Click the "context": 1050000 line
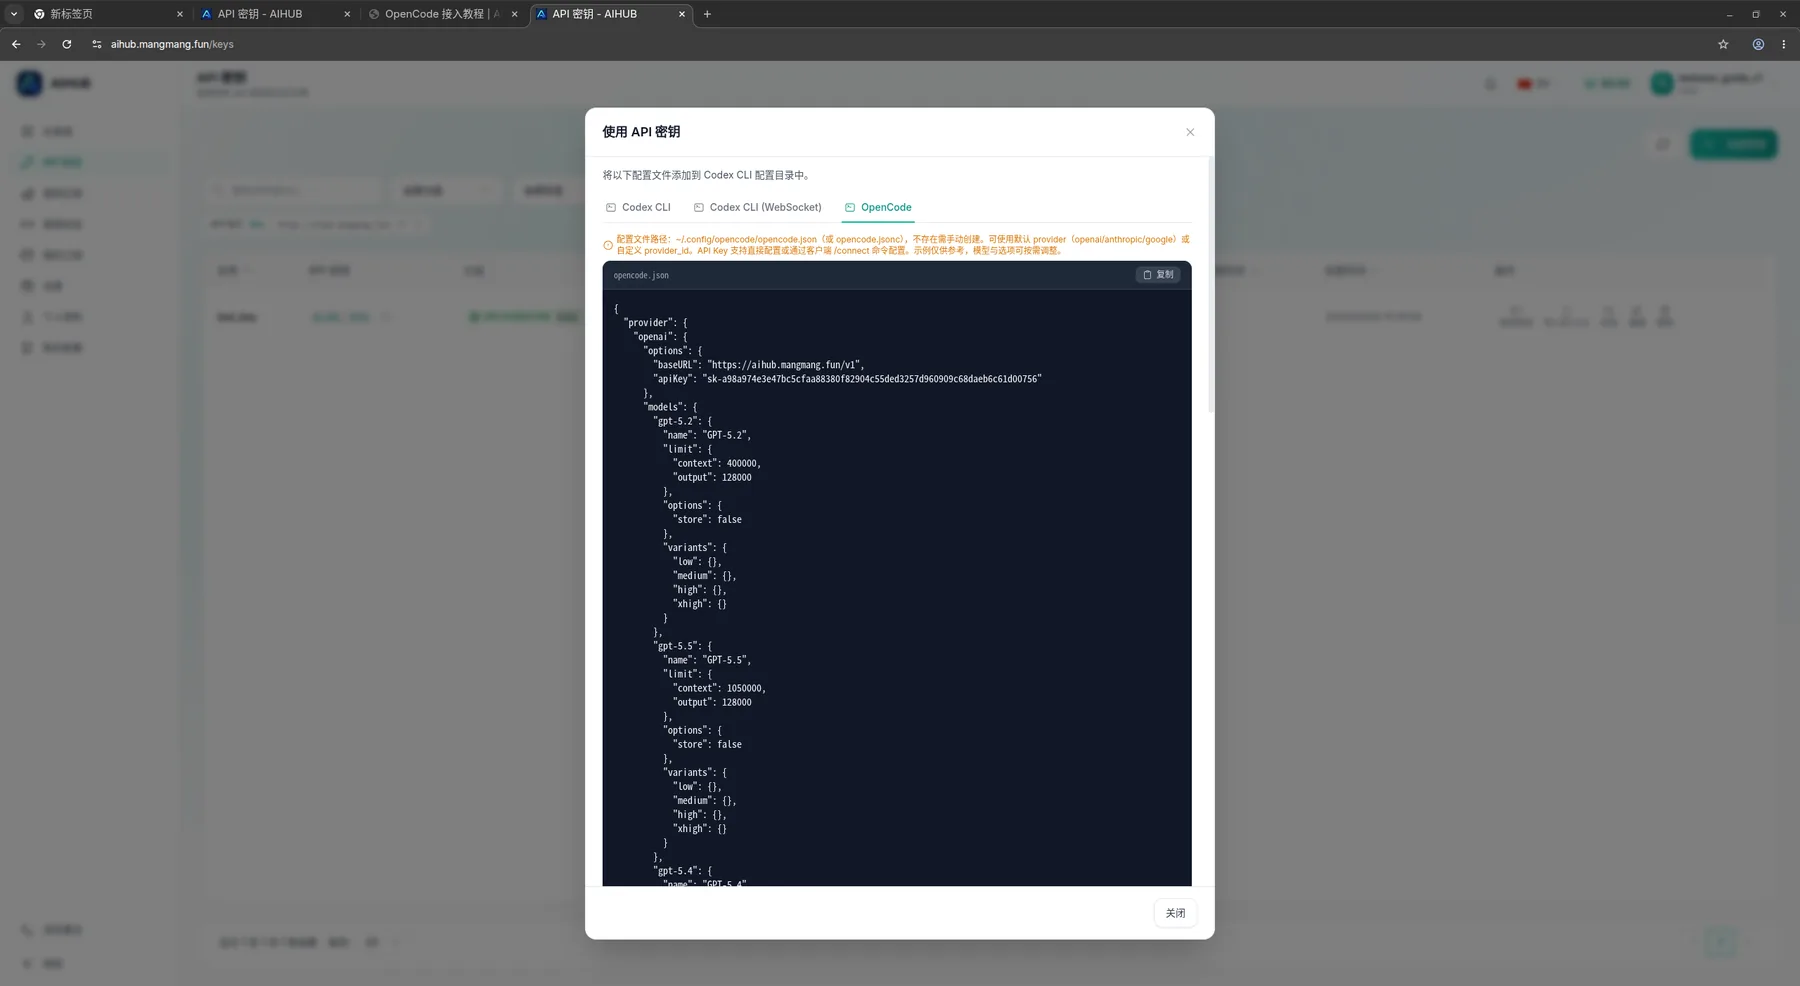1800x986 pixels. [x=719, y=688]
